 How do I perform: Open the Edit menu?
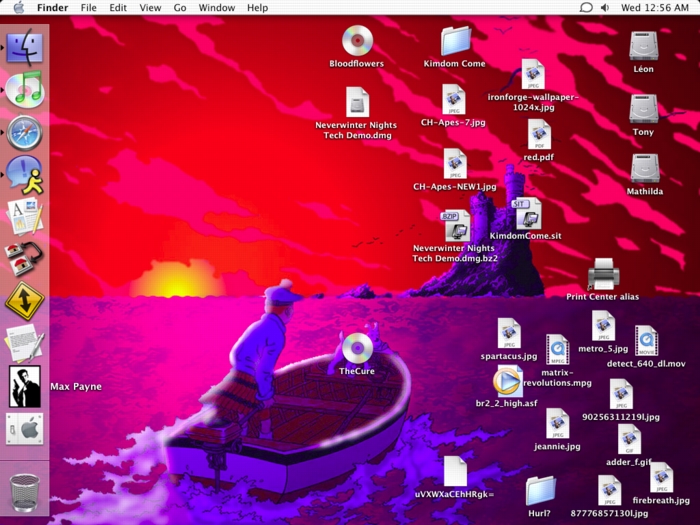point(118,8)
